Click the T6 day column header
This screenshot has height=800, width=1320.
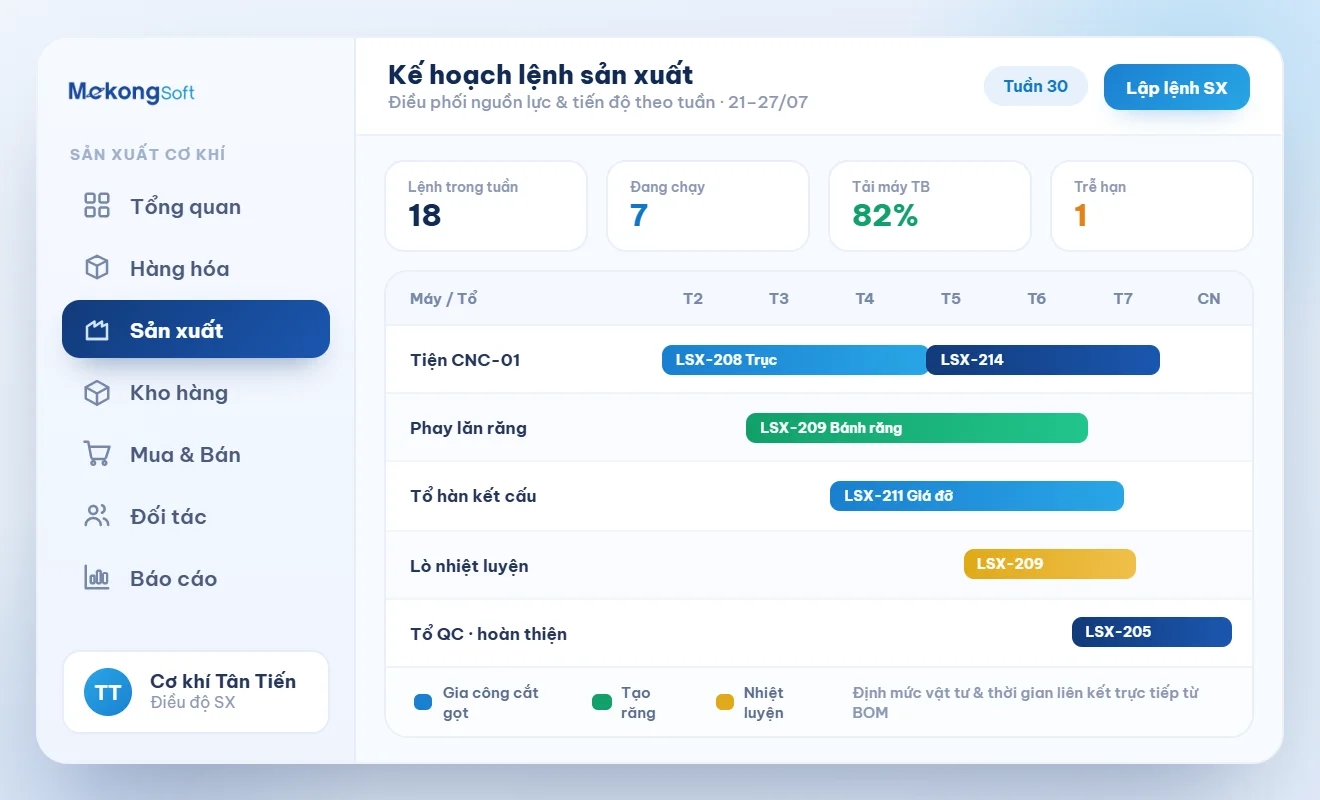coord(1037,299)
